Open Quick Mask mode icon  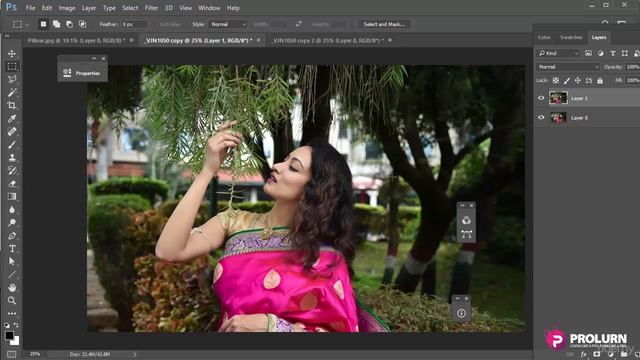[11, 354]
